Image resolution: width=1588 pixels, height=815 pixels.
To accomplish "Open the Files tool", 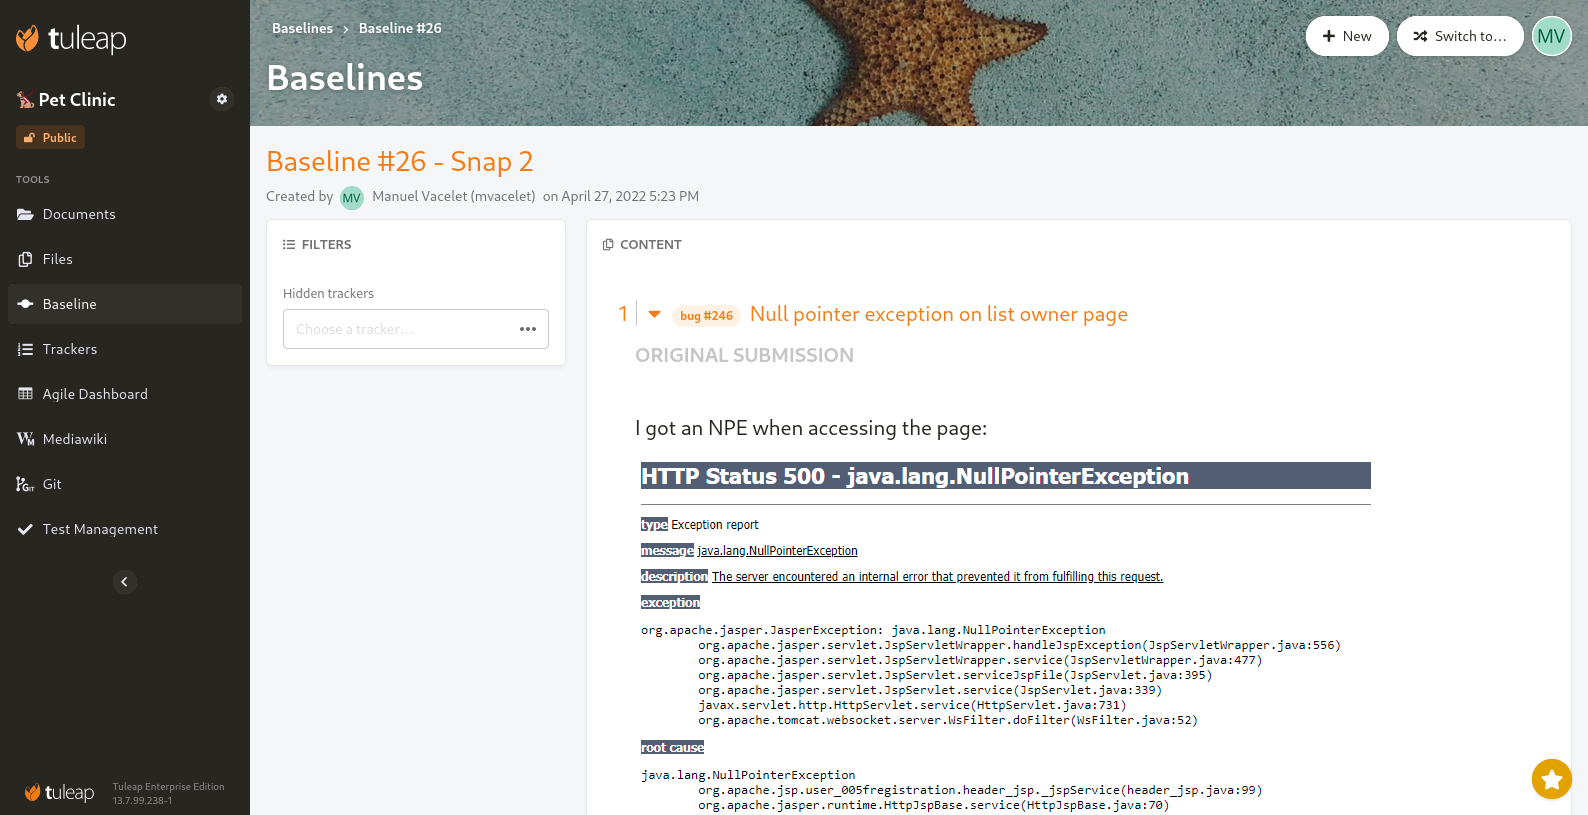I will tap(57, 259).
